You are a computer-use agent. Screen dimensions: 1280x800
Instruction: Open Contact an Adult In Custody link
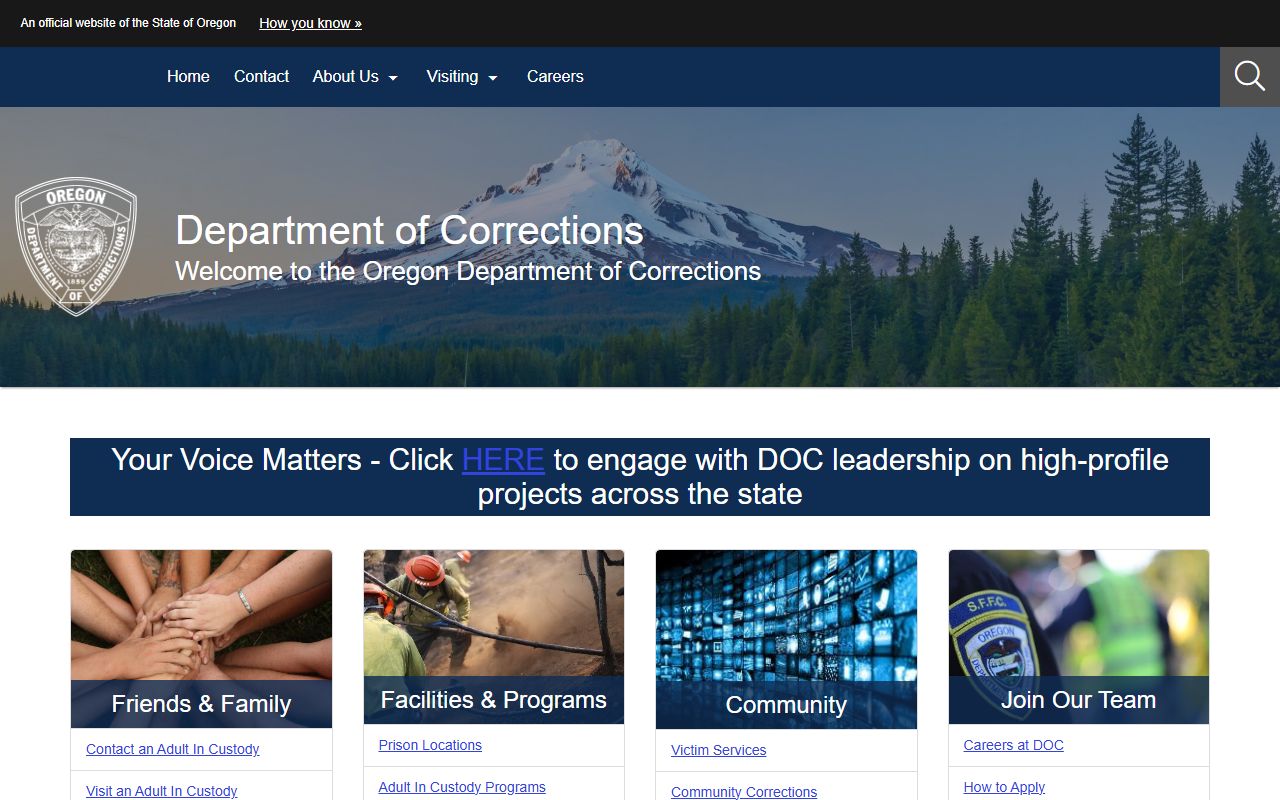172,749
